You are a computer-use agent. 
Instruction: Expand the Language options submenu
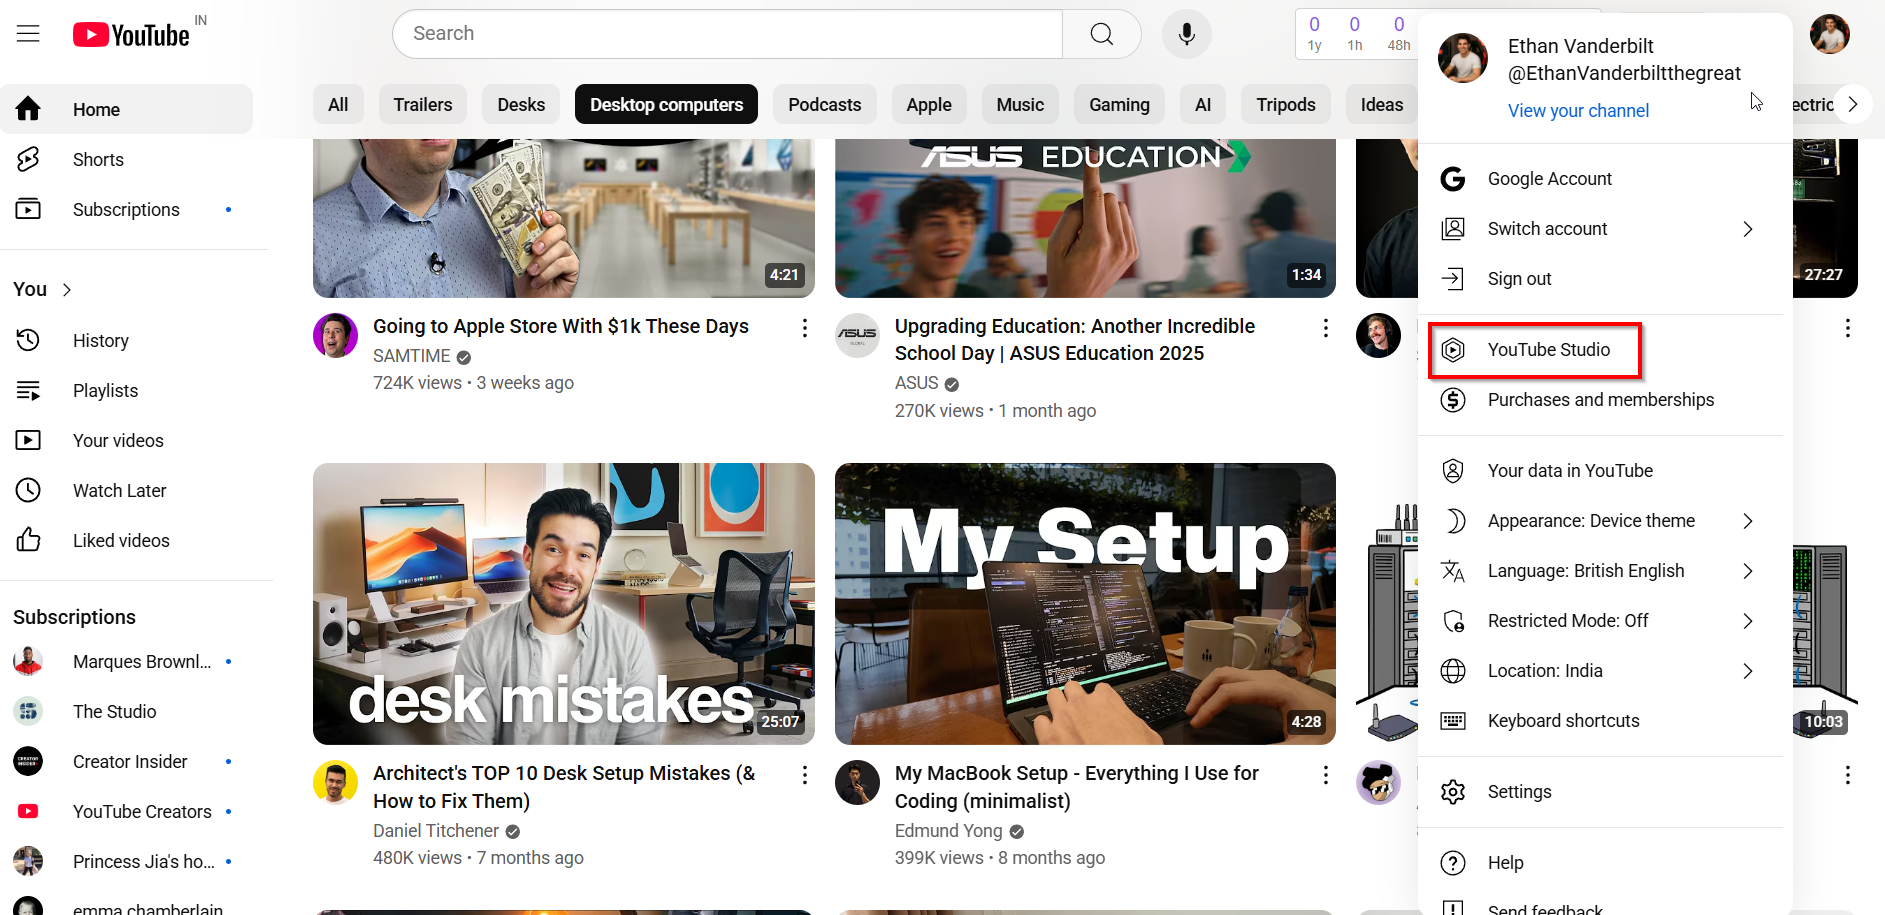1584,570
